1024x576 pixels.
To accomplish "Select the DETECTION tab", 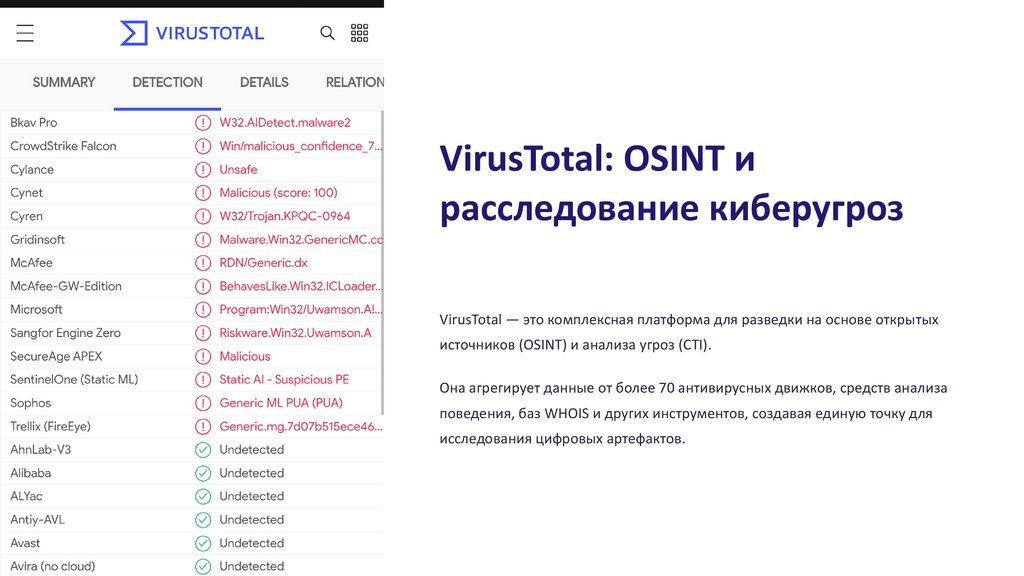I will point(167,82).
